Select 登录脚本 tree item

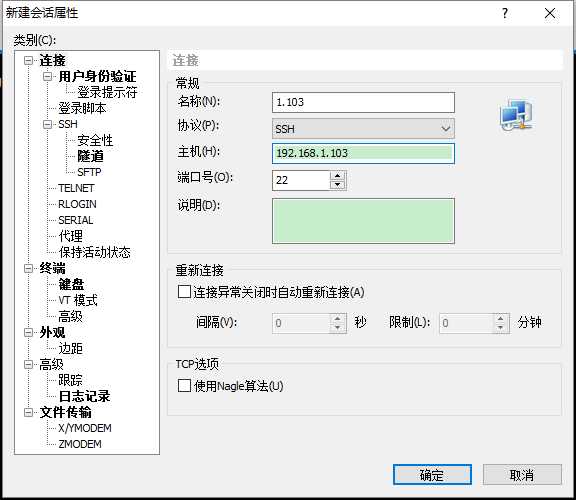(x=82, y=108)
